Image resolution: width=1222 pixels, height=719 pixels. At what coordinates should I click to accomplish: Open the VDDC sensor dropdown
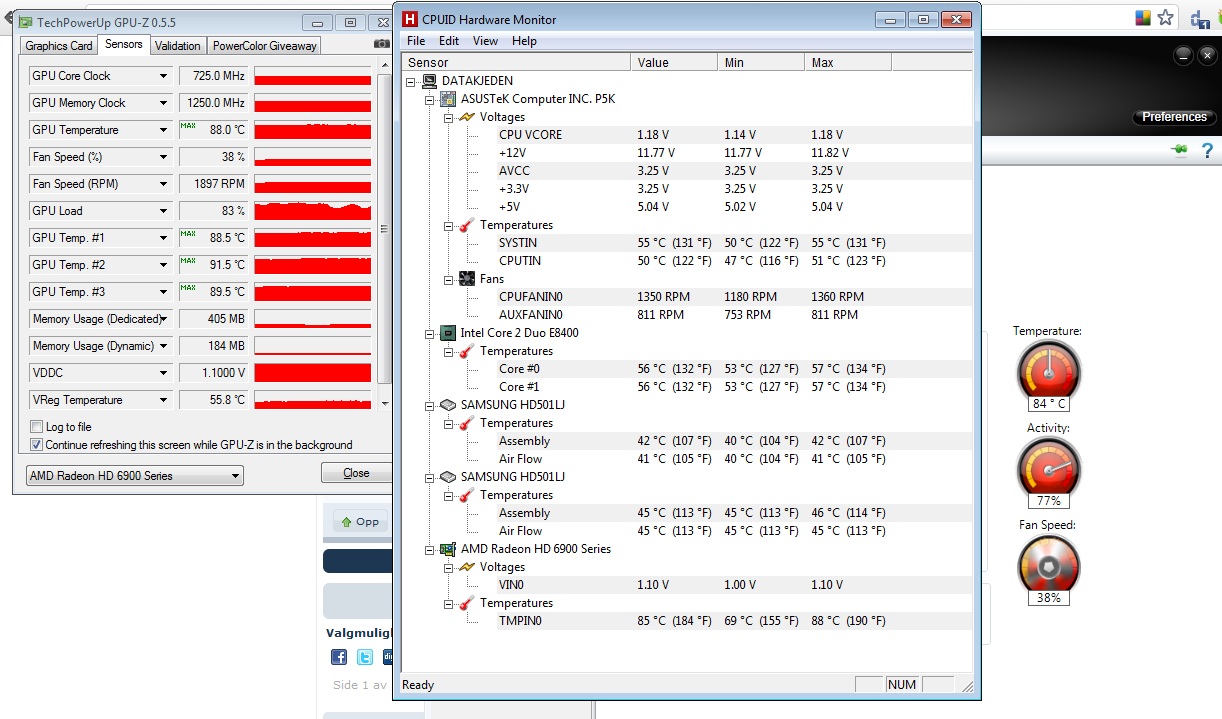163,373
